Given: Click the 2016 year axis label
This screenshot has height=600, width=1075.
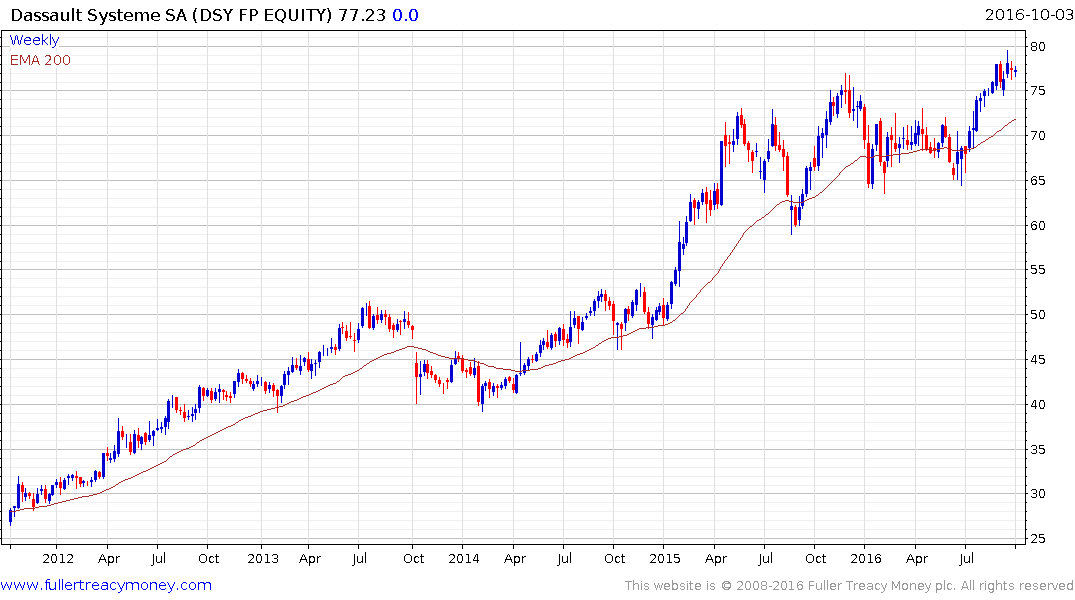Looking at the screenshot, I should (x=866, y=558).
